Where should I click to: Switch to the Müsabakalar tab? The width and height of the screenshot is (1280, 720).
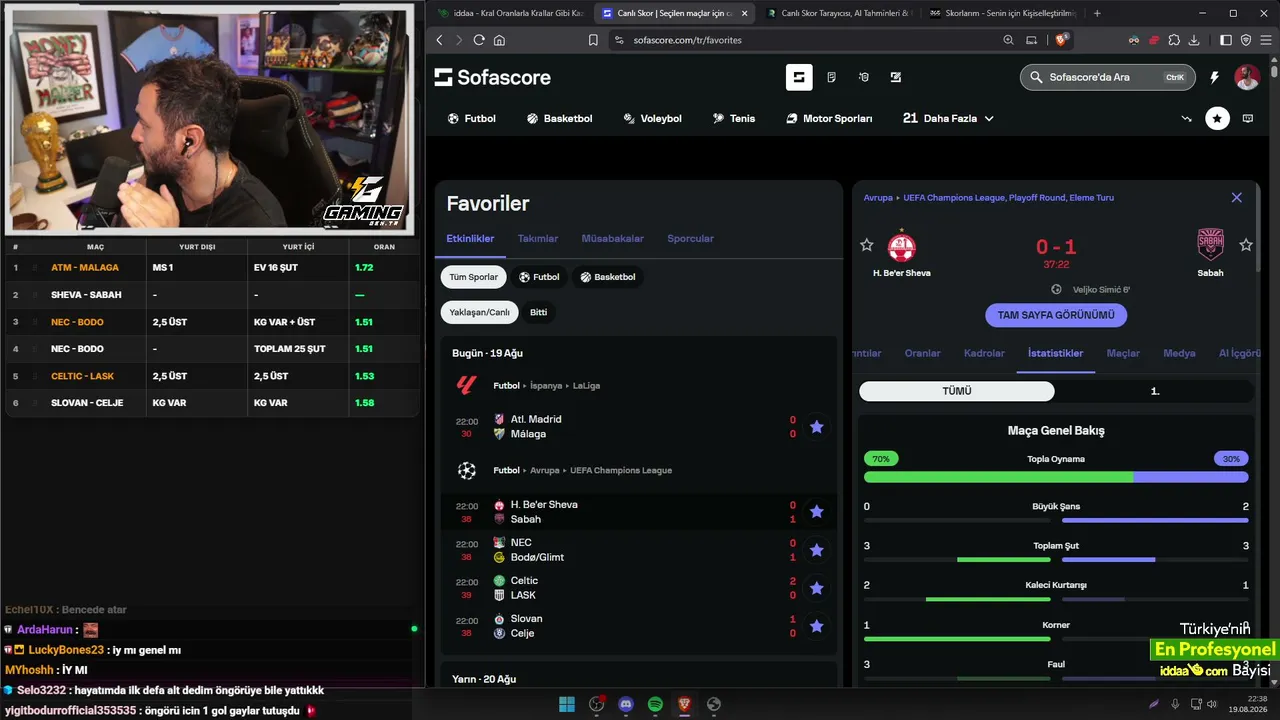coord(612,239)
